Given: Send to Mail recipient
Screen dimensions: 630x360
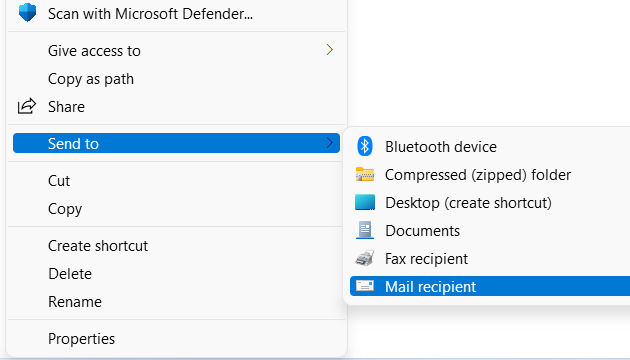Looking at the screenshot, I should (490, 286).
